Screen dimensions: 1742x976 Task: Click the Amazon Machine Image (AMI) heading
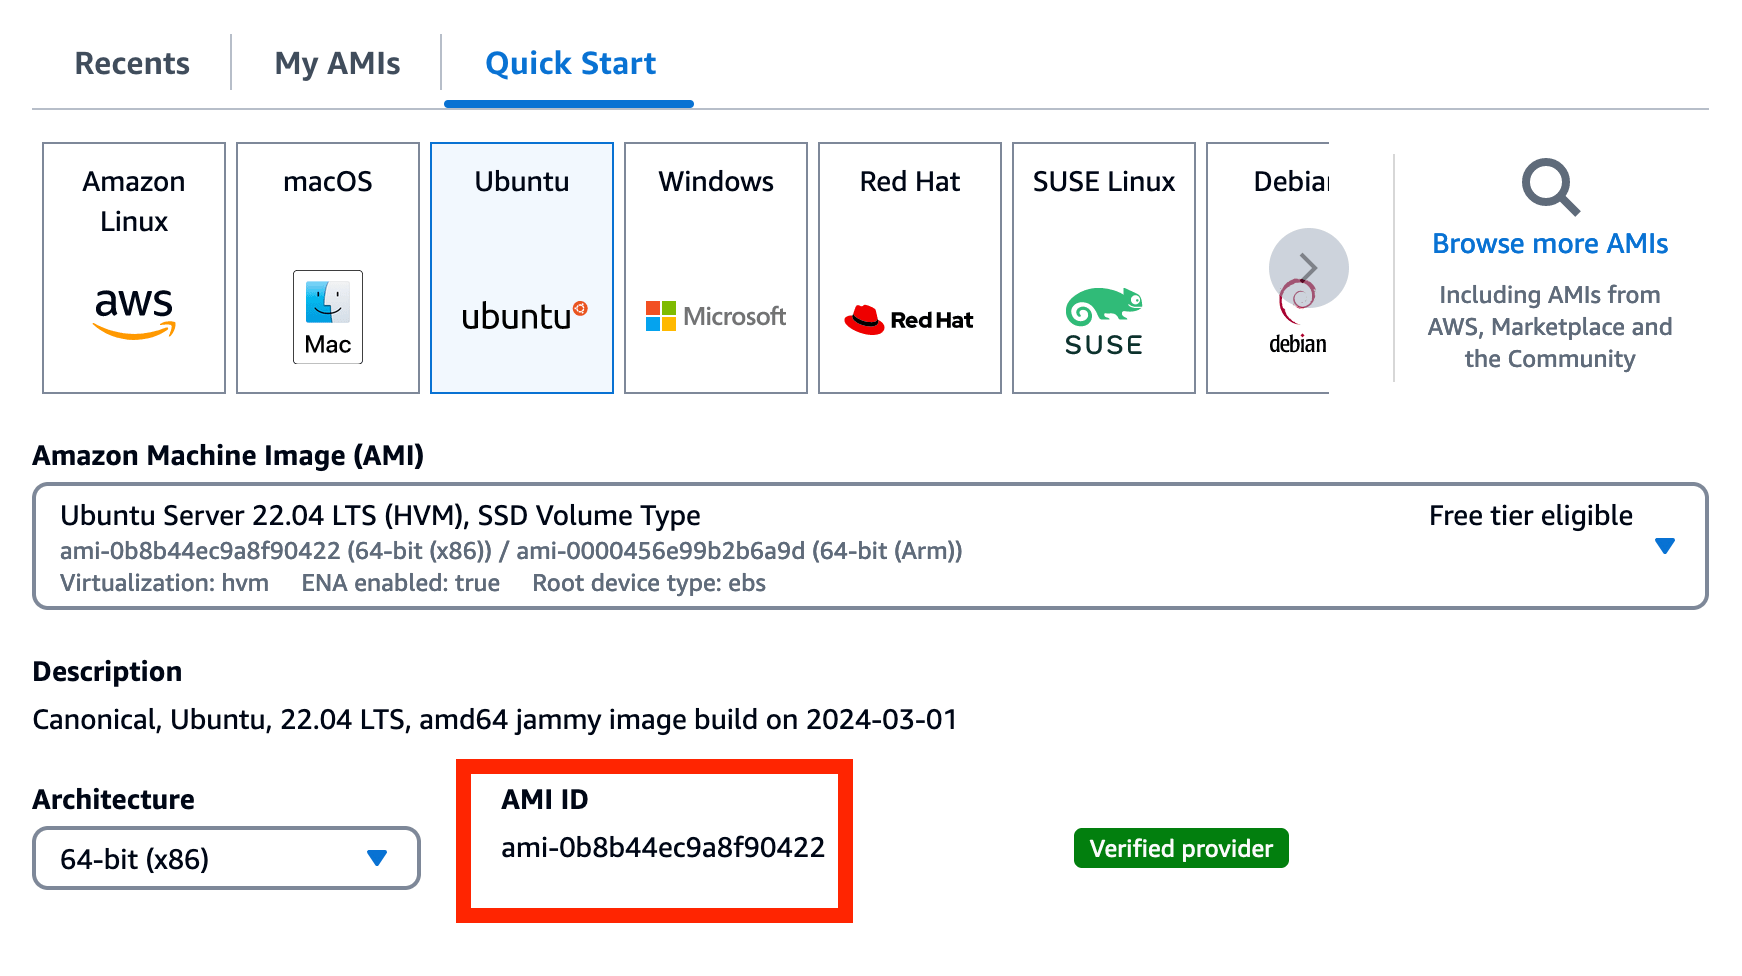pos(228,456)
